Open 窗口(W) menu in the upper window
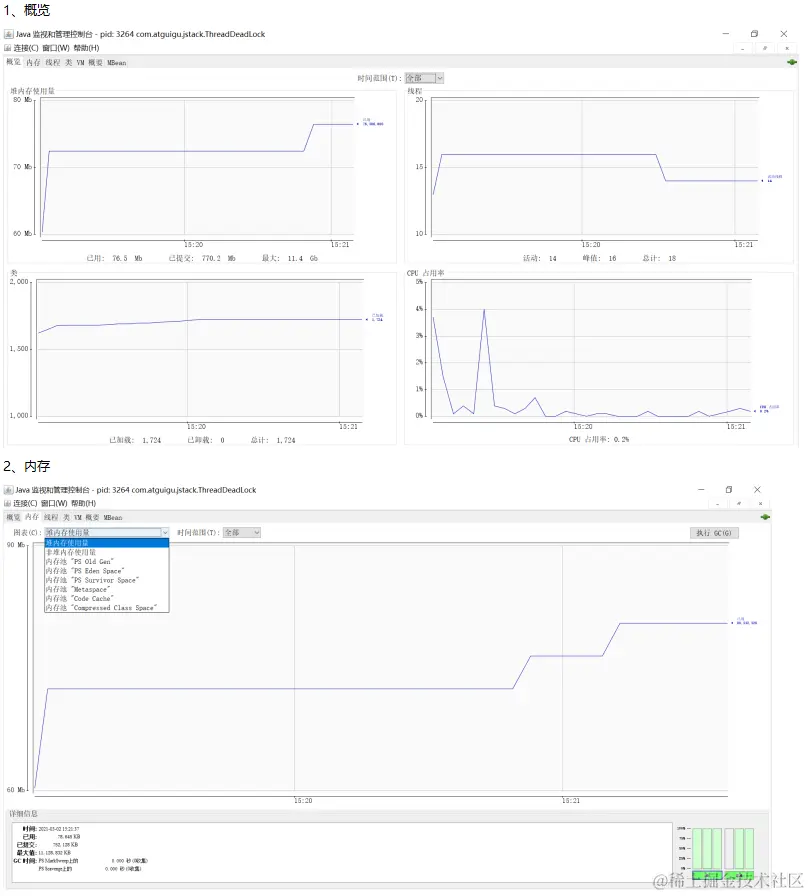 (x=56, y=48)
